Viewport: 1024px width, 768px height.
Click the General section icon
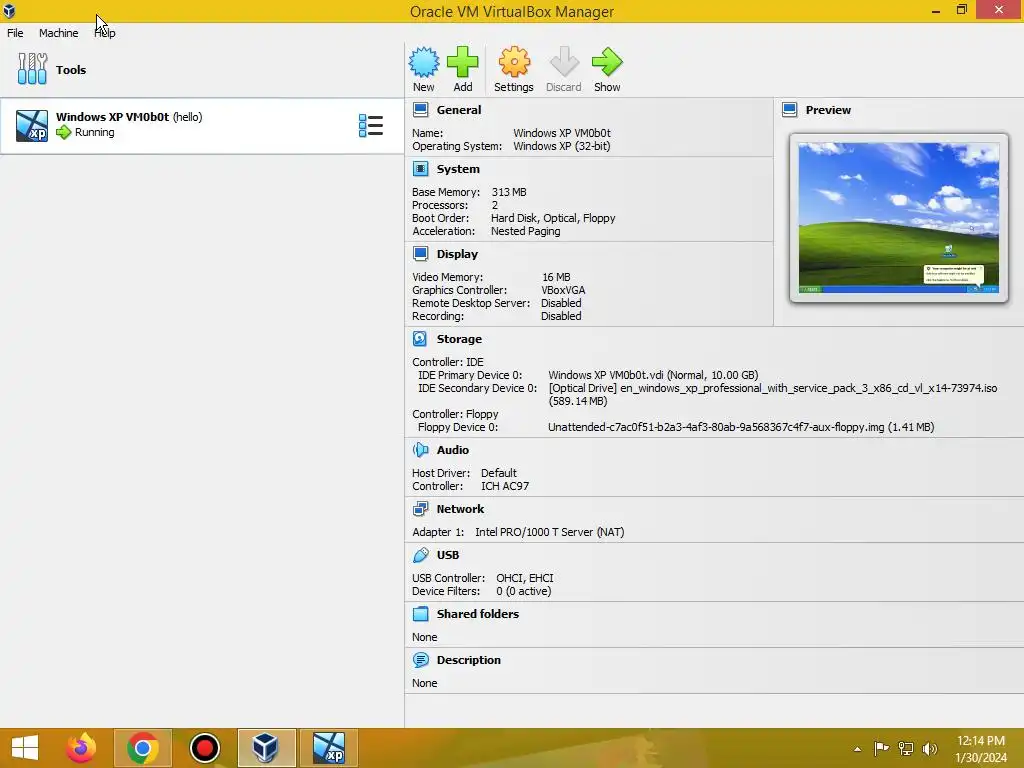(x=421, y=110)
